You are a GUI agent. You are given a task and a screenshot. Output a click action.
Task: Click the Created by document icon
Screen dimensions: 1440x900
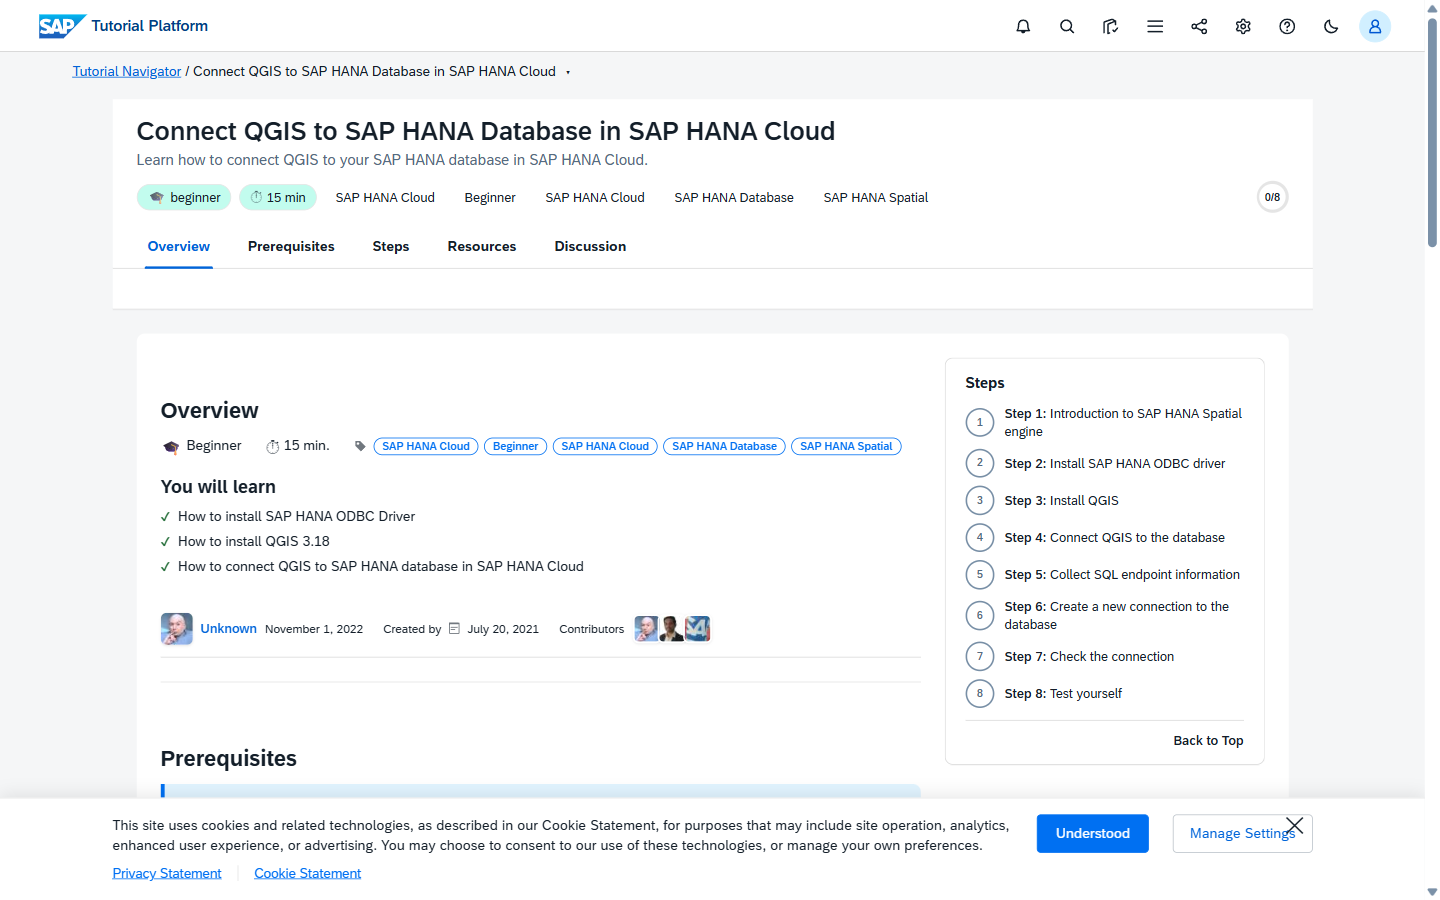click(x=454, y=629)
